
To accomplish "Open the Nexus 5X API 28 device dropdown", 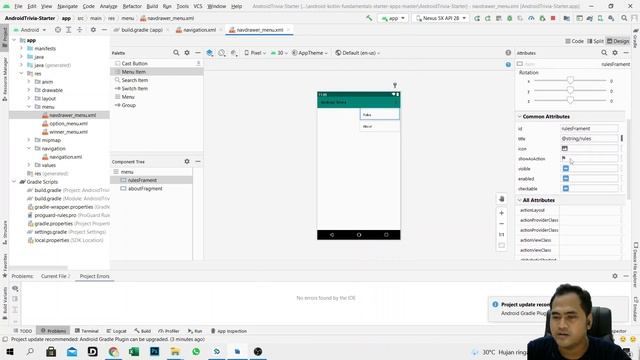I will pyautogui.click(x=440, y=18).
